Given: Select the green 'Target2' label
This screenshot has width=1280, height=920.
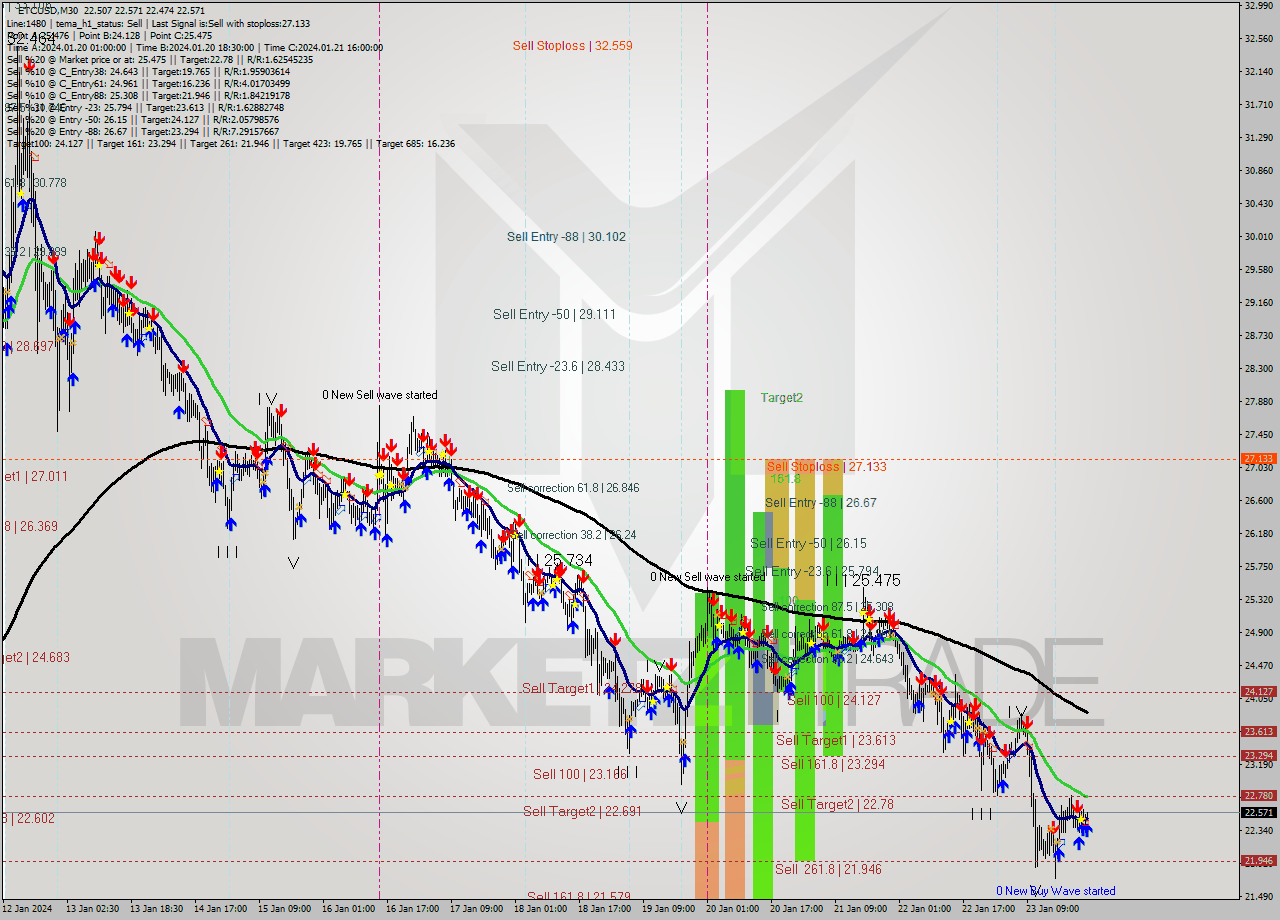Looking at the screenshot, I should (781, 397).
